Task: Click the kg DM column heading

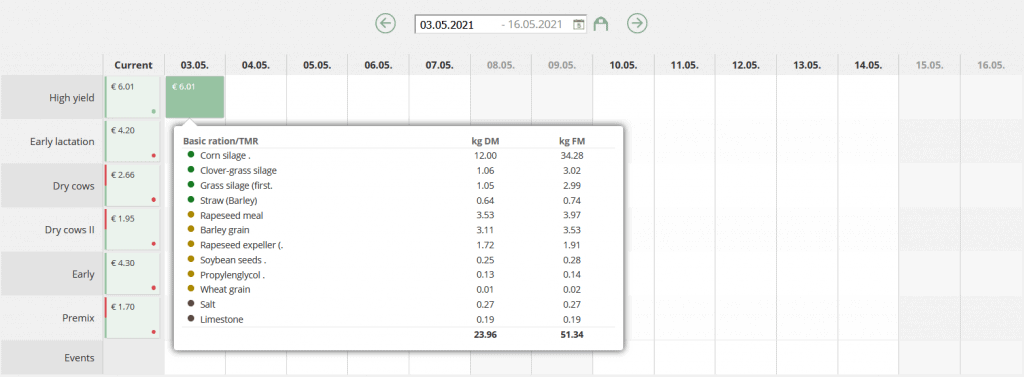Action: click(485, 140)
